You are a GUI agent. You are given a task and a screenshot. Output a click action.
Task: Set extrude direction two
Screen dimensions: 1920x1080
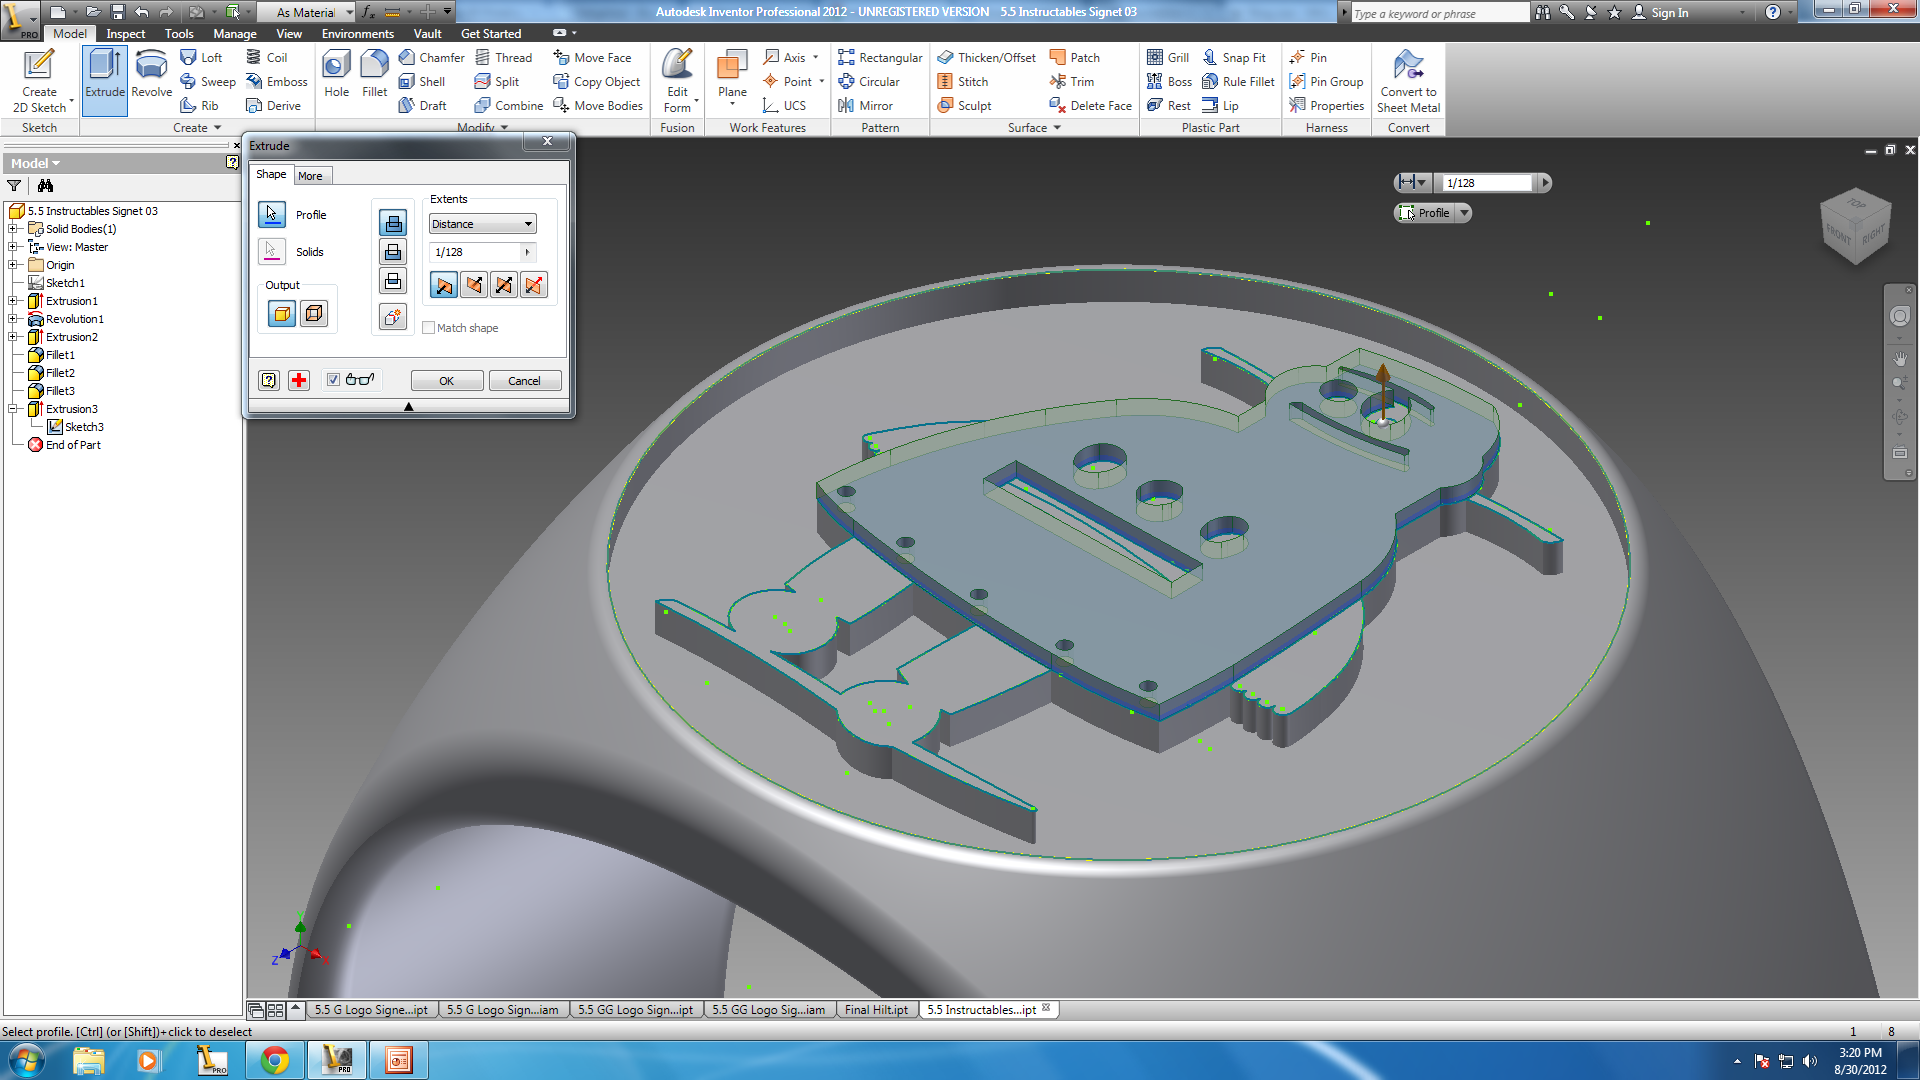474,285
